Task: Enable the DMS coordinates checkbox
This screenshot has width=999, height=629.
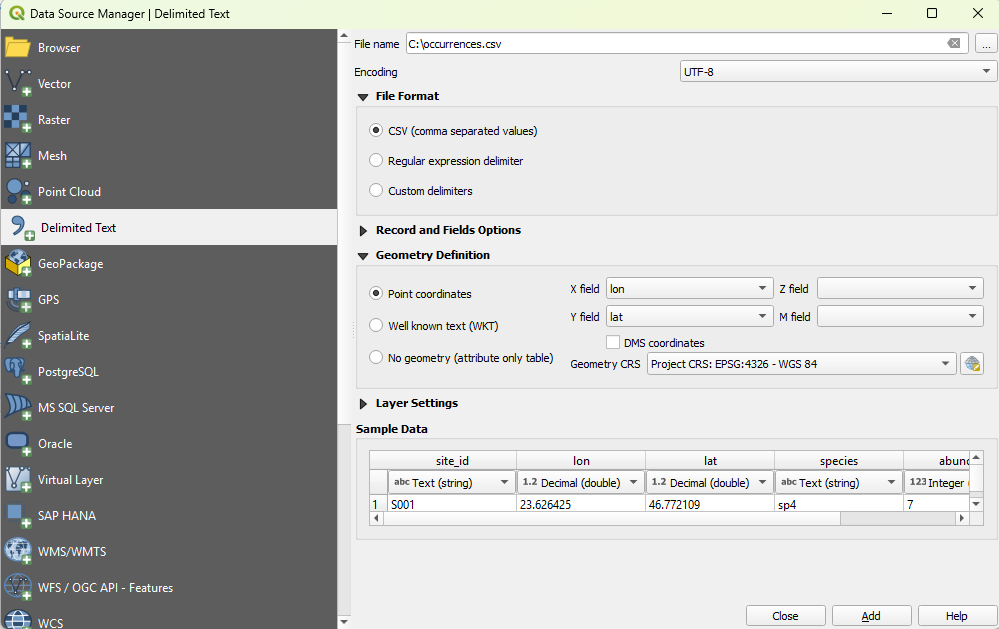Action: click(613, 342)
